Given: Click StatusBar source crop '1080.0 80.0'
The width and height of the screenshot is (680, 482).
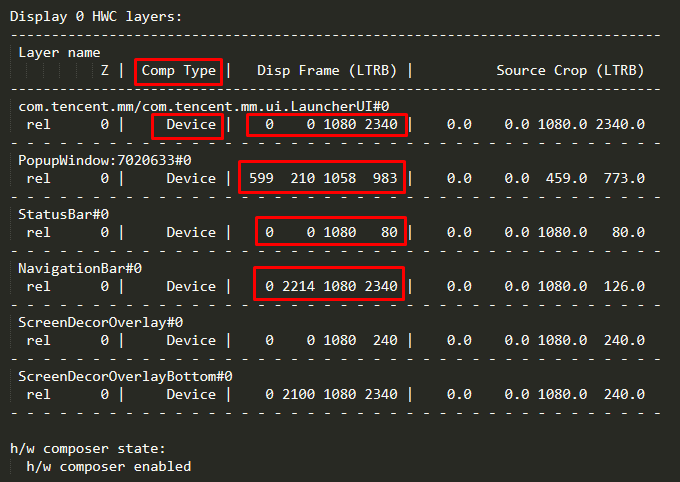Looking at the screenshot, I should pos(591,233).
